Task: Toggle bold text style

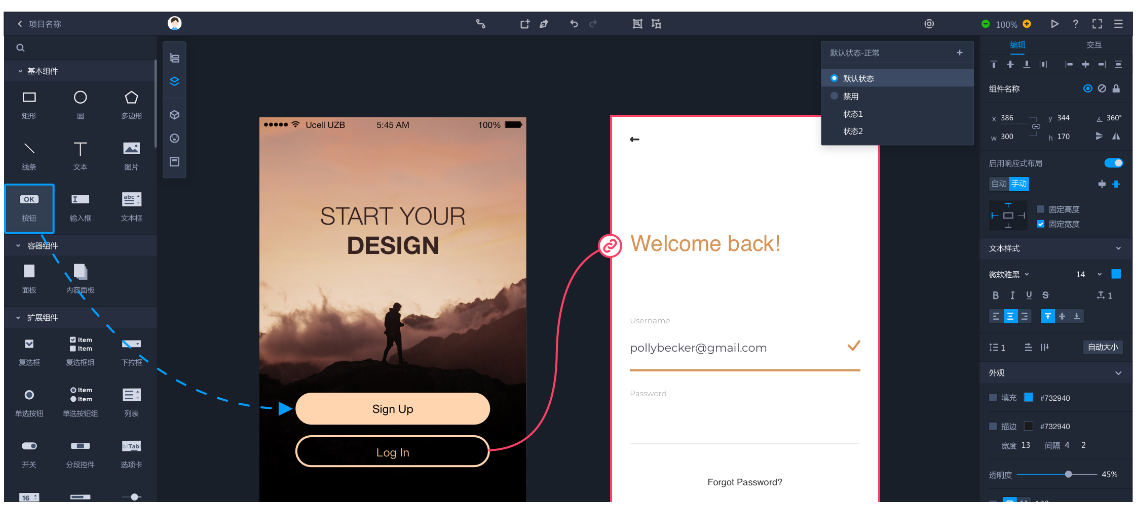Action: coord(996,295)
